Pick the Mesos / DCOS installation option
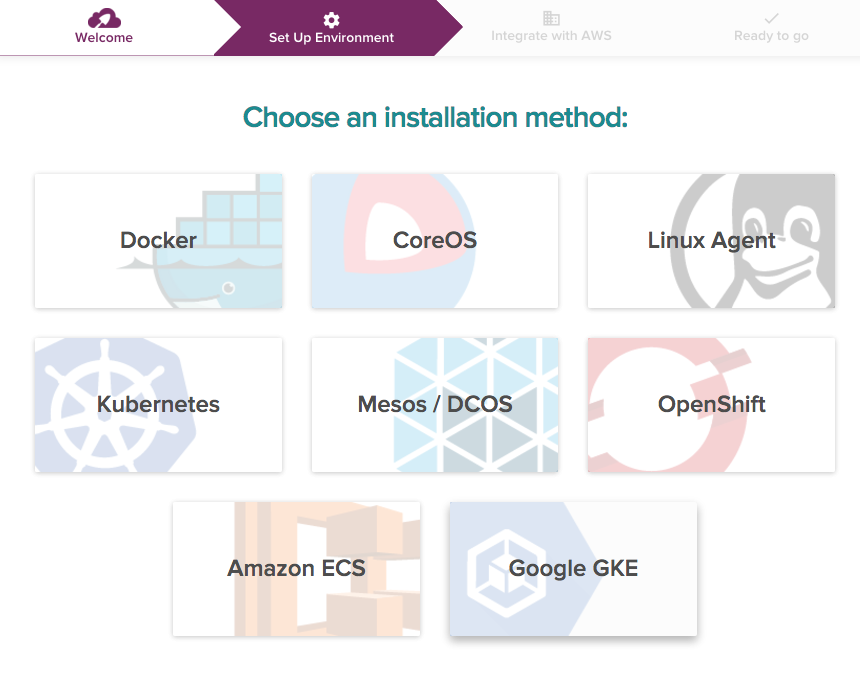The image size is (860, 684). click(434, 405)
